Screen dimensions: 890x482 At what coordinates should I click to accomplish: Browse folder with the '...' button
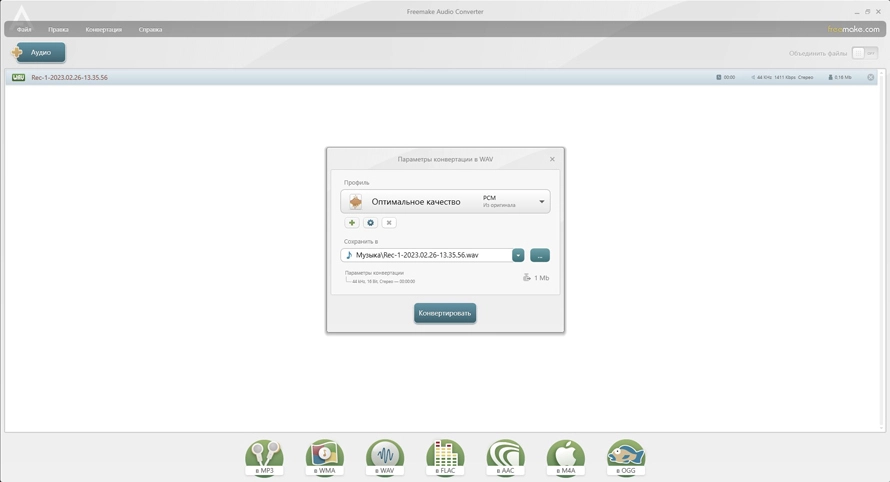tap(540, 255)
